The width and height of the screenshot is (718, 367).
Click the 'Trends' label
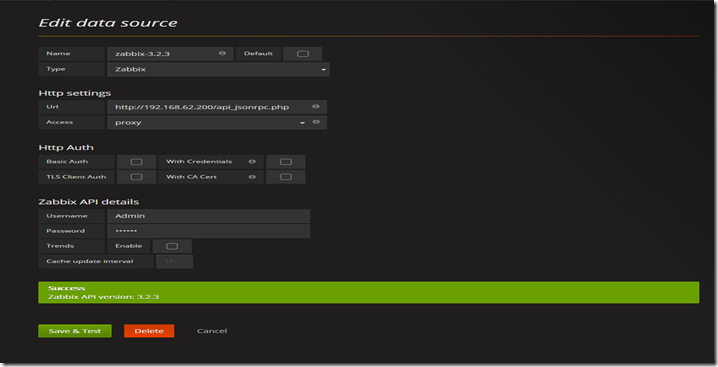pyautogui.click(x=60, y=246)
